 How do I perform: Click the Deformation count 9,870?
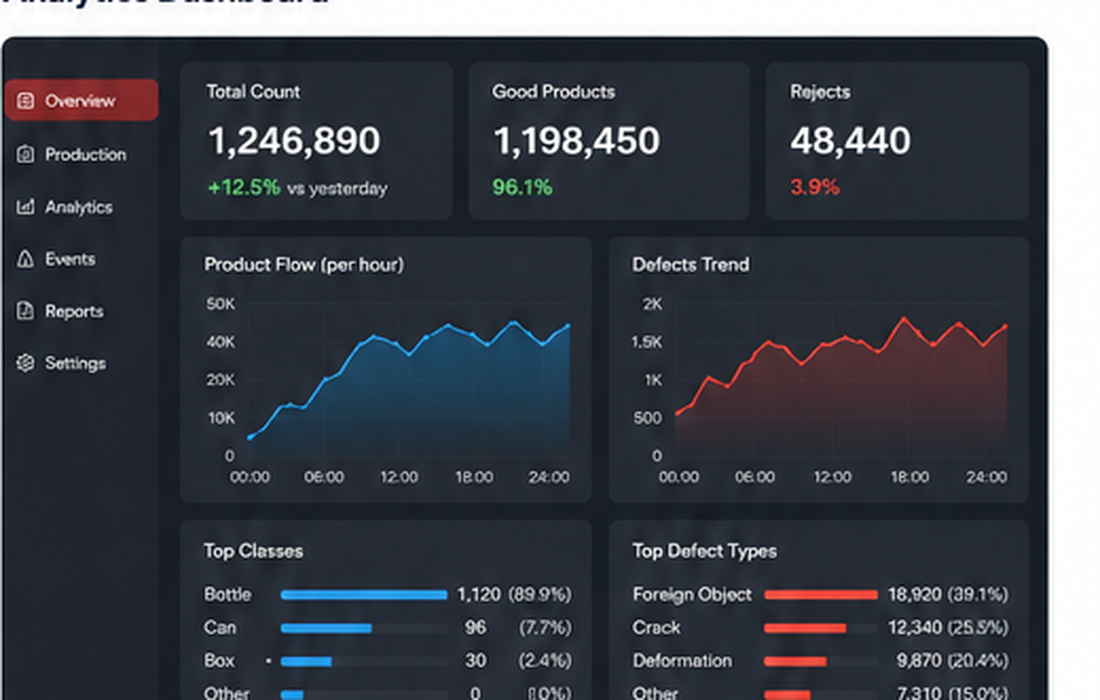(x=920, y=661)
